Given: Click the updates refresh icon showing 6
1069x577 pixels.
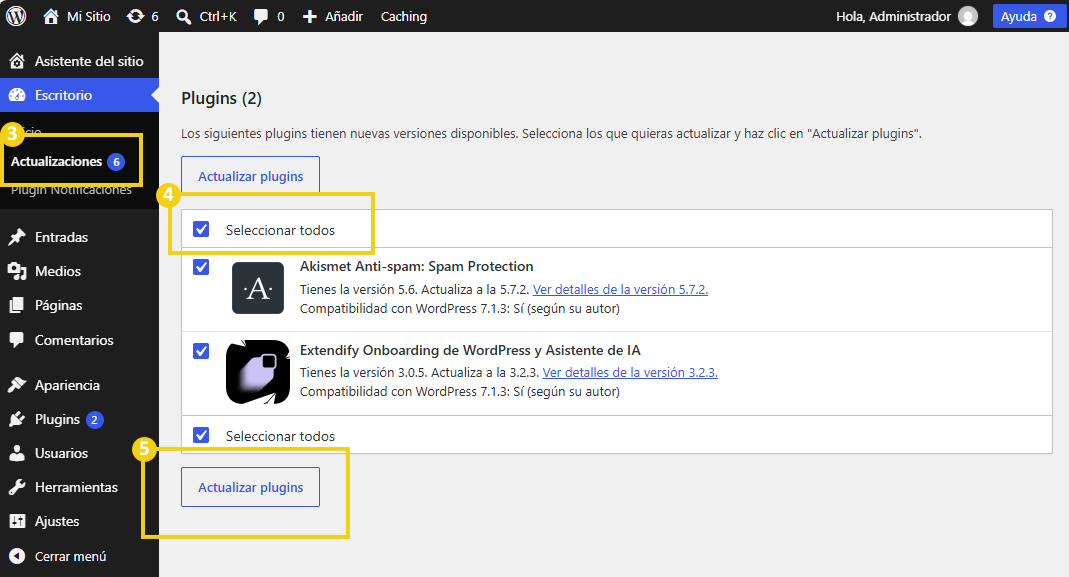Looking at the screenshot, I should (x=135, y=16).
